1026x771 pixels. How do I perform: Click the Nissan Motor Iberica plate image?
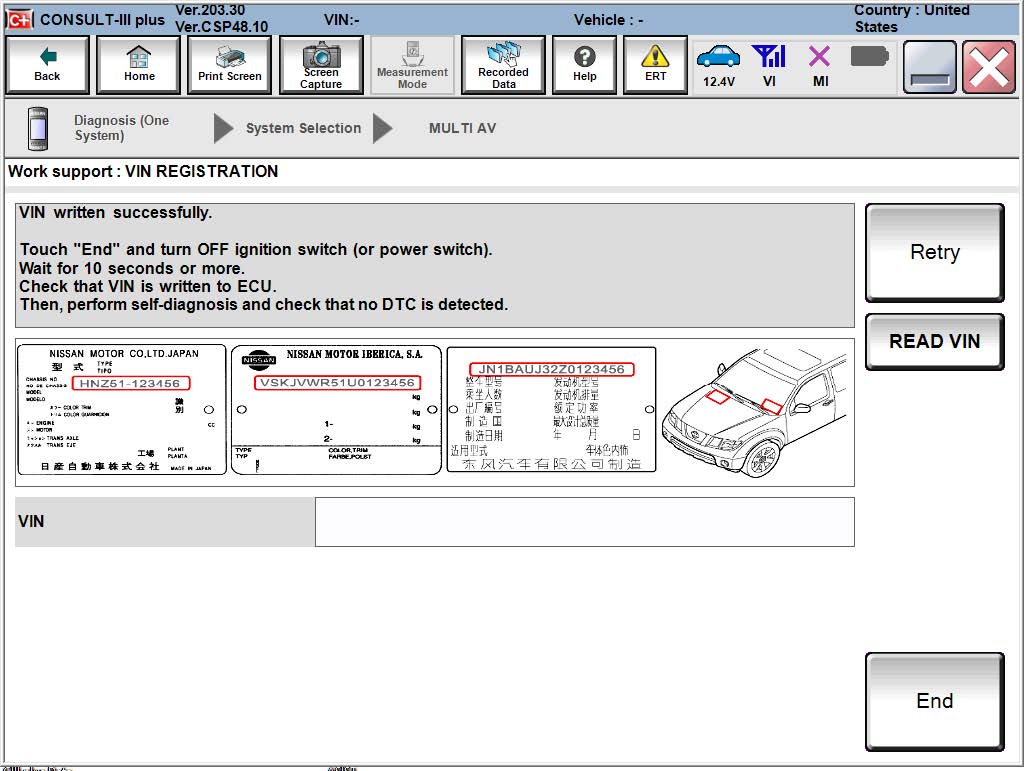tap(336, 410)
